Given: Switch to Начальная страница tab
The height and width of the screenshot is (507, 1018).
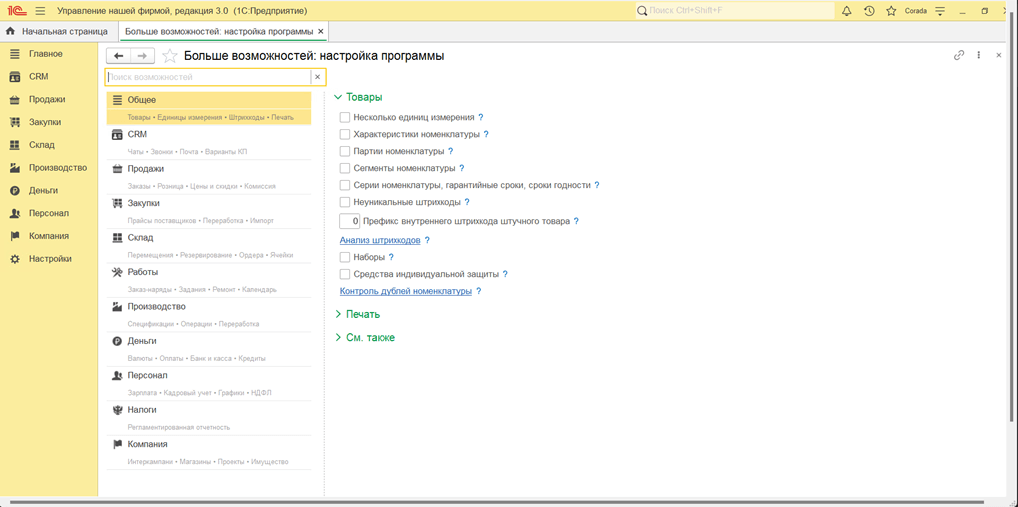Looking at the screenshot, I should point(64,31).
